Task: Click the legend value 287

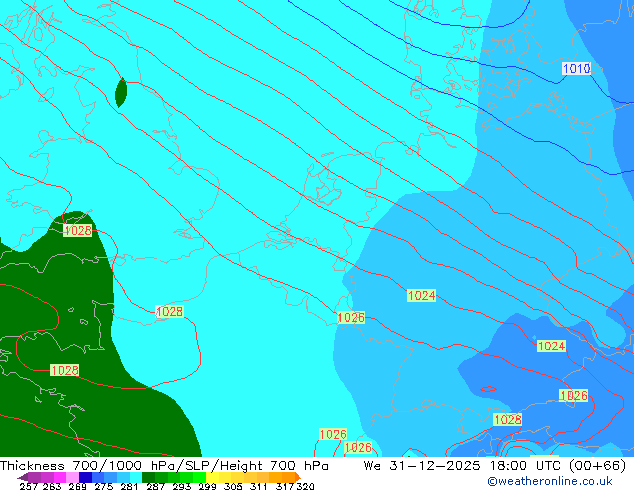Action: pyautogui.click(x=155, y=486)
